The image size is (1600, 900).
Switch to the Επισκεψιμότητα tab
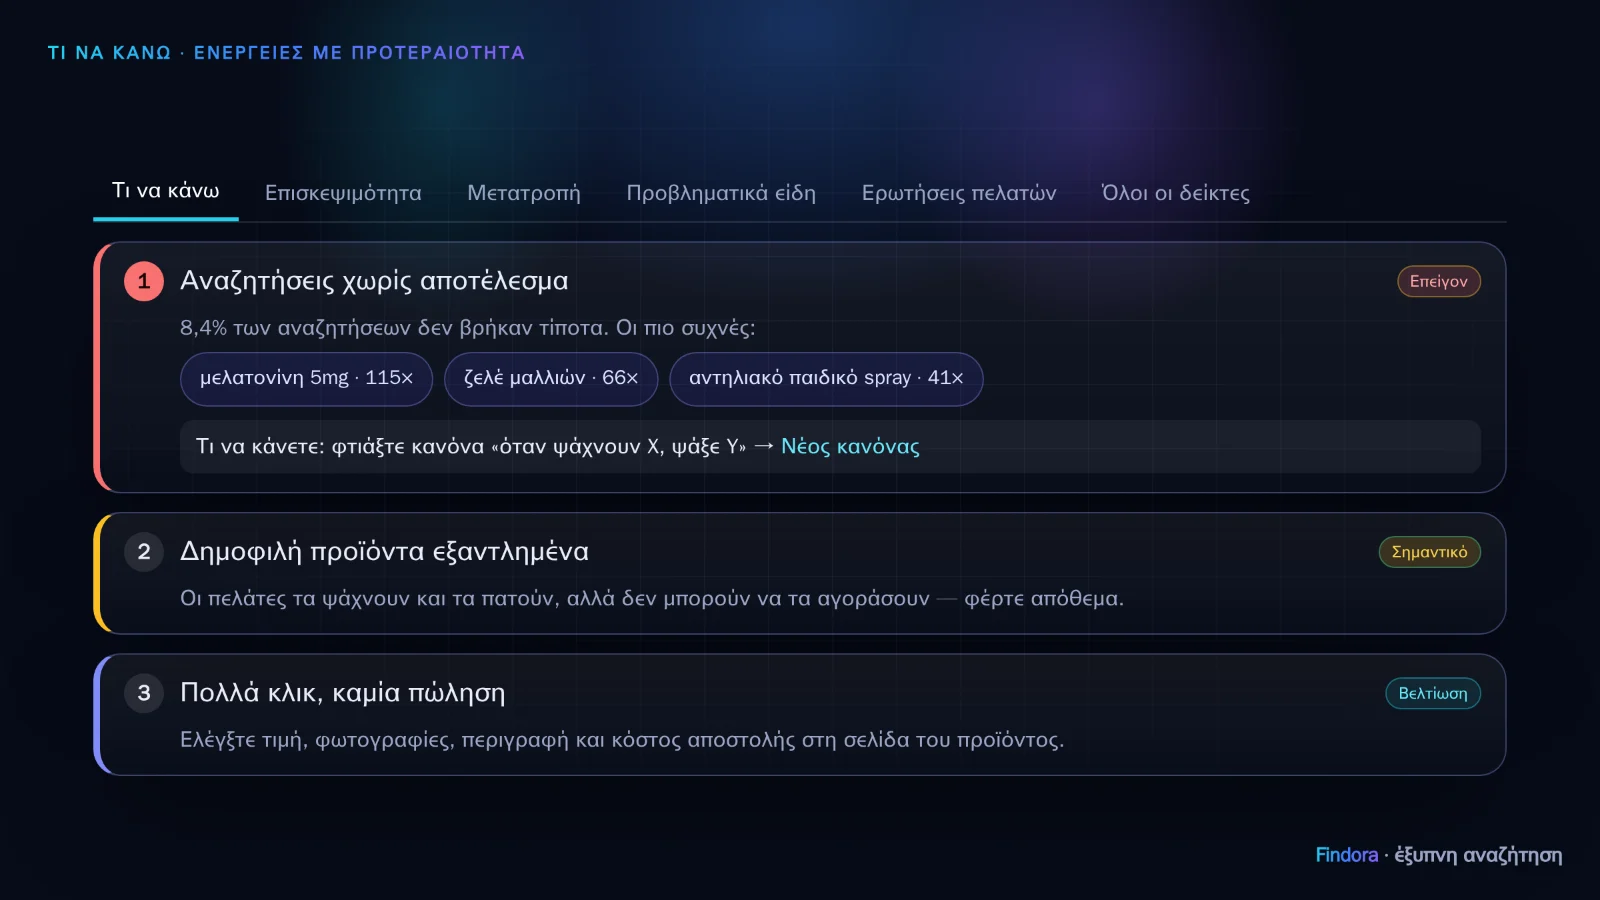click(x=343, y=193)
